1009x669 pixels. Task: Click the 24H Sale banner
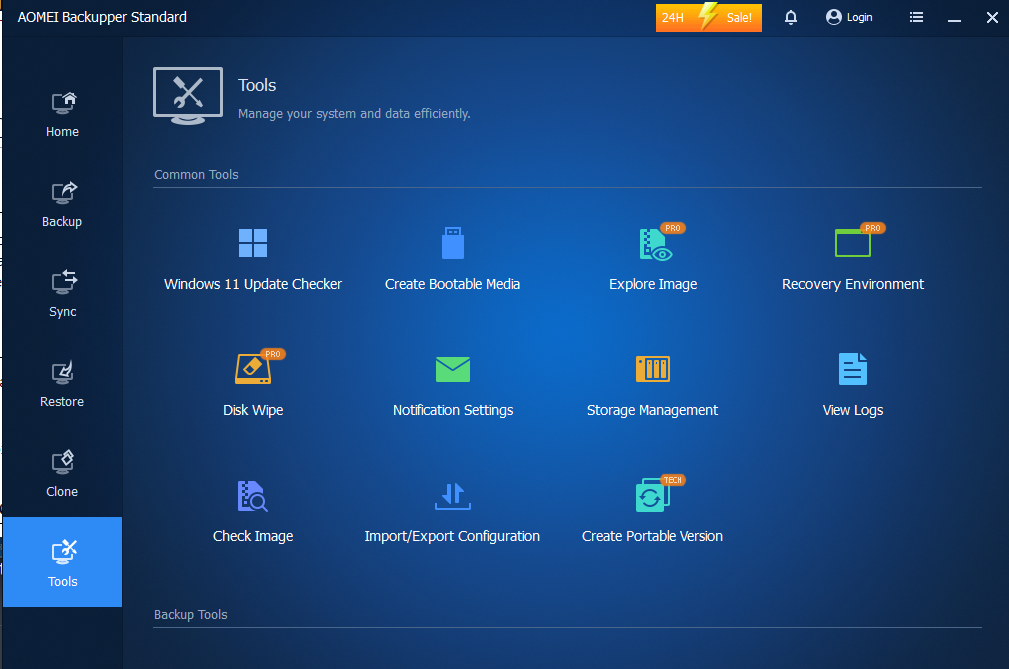pos(708,17)
